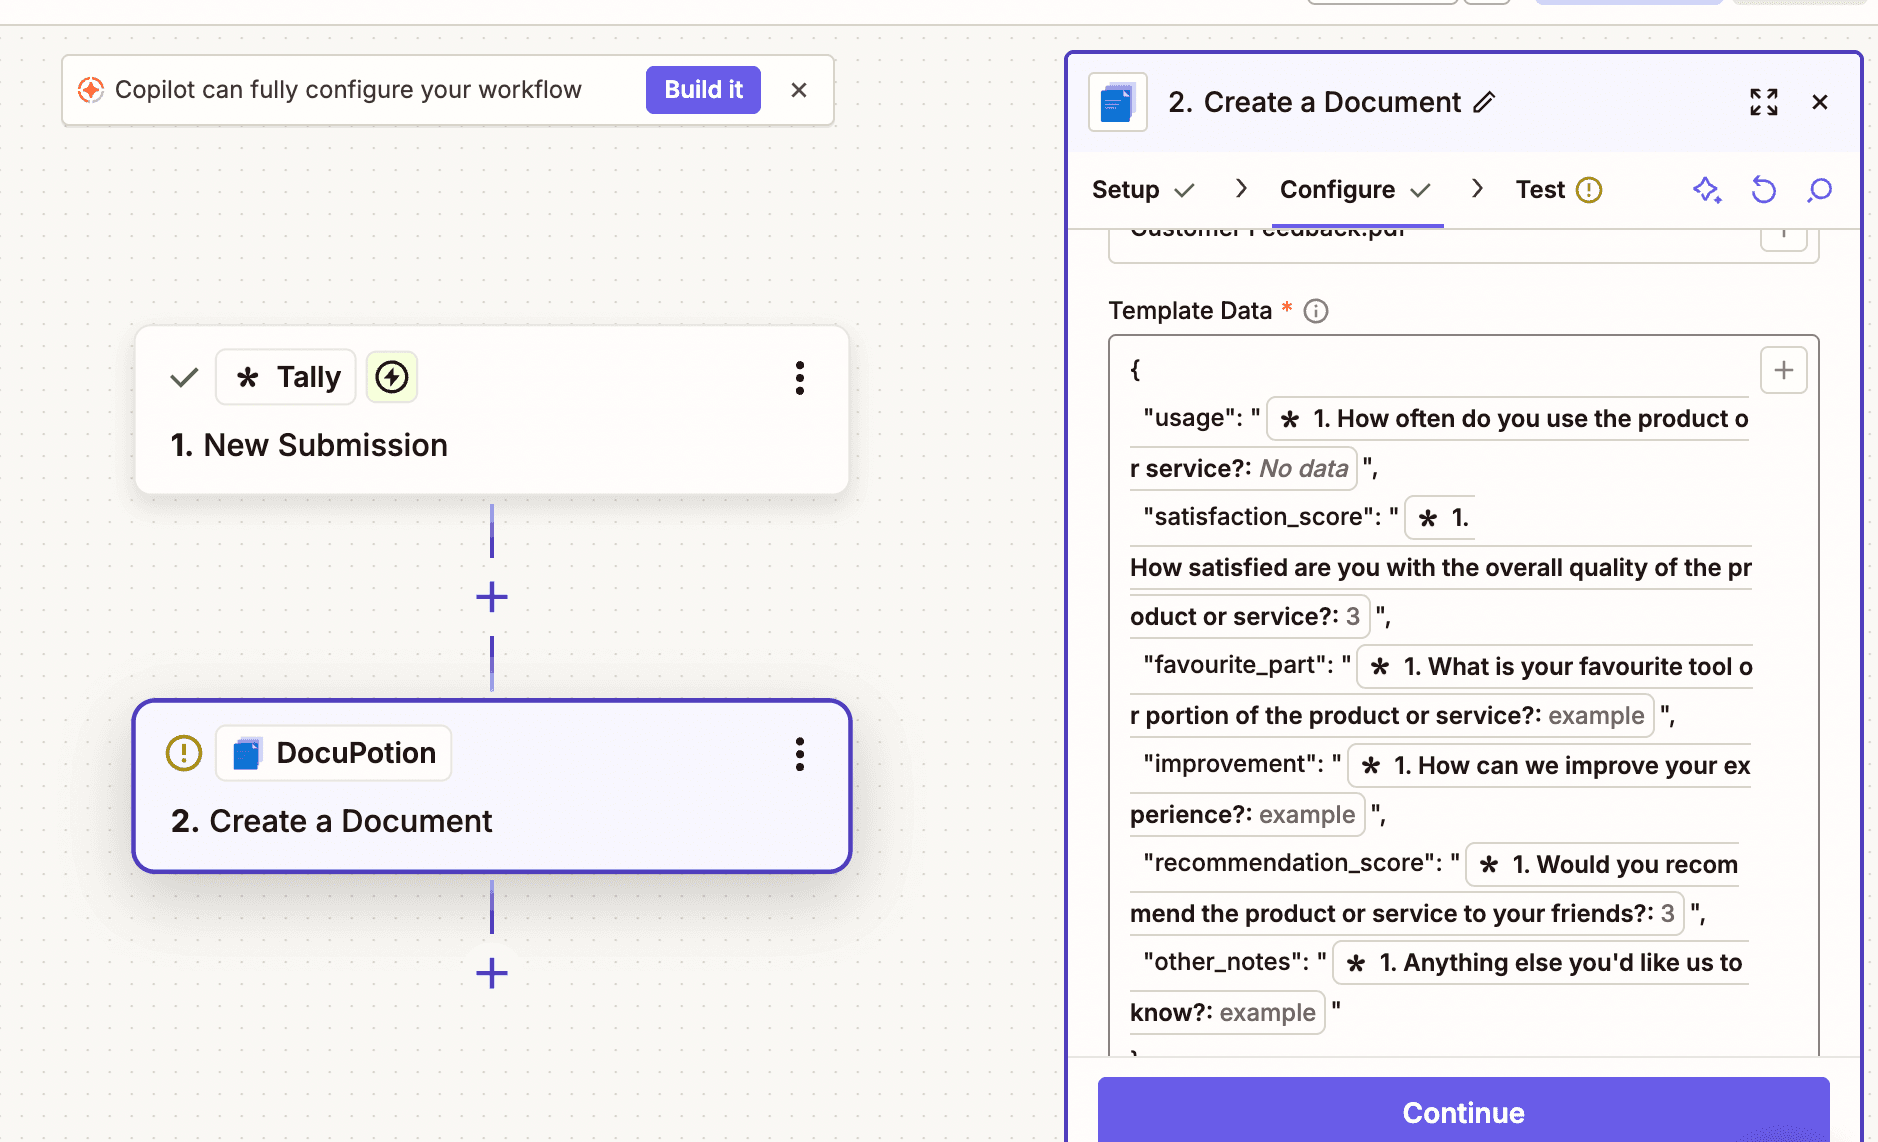Image resolution: width=1878 pixels, height=1142 pixels.
Task: Click the Tally step completed checkmark
Action: click(x=184, y=378)
